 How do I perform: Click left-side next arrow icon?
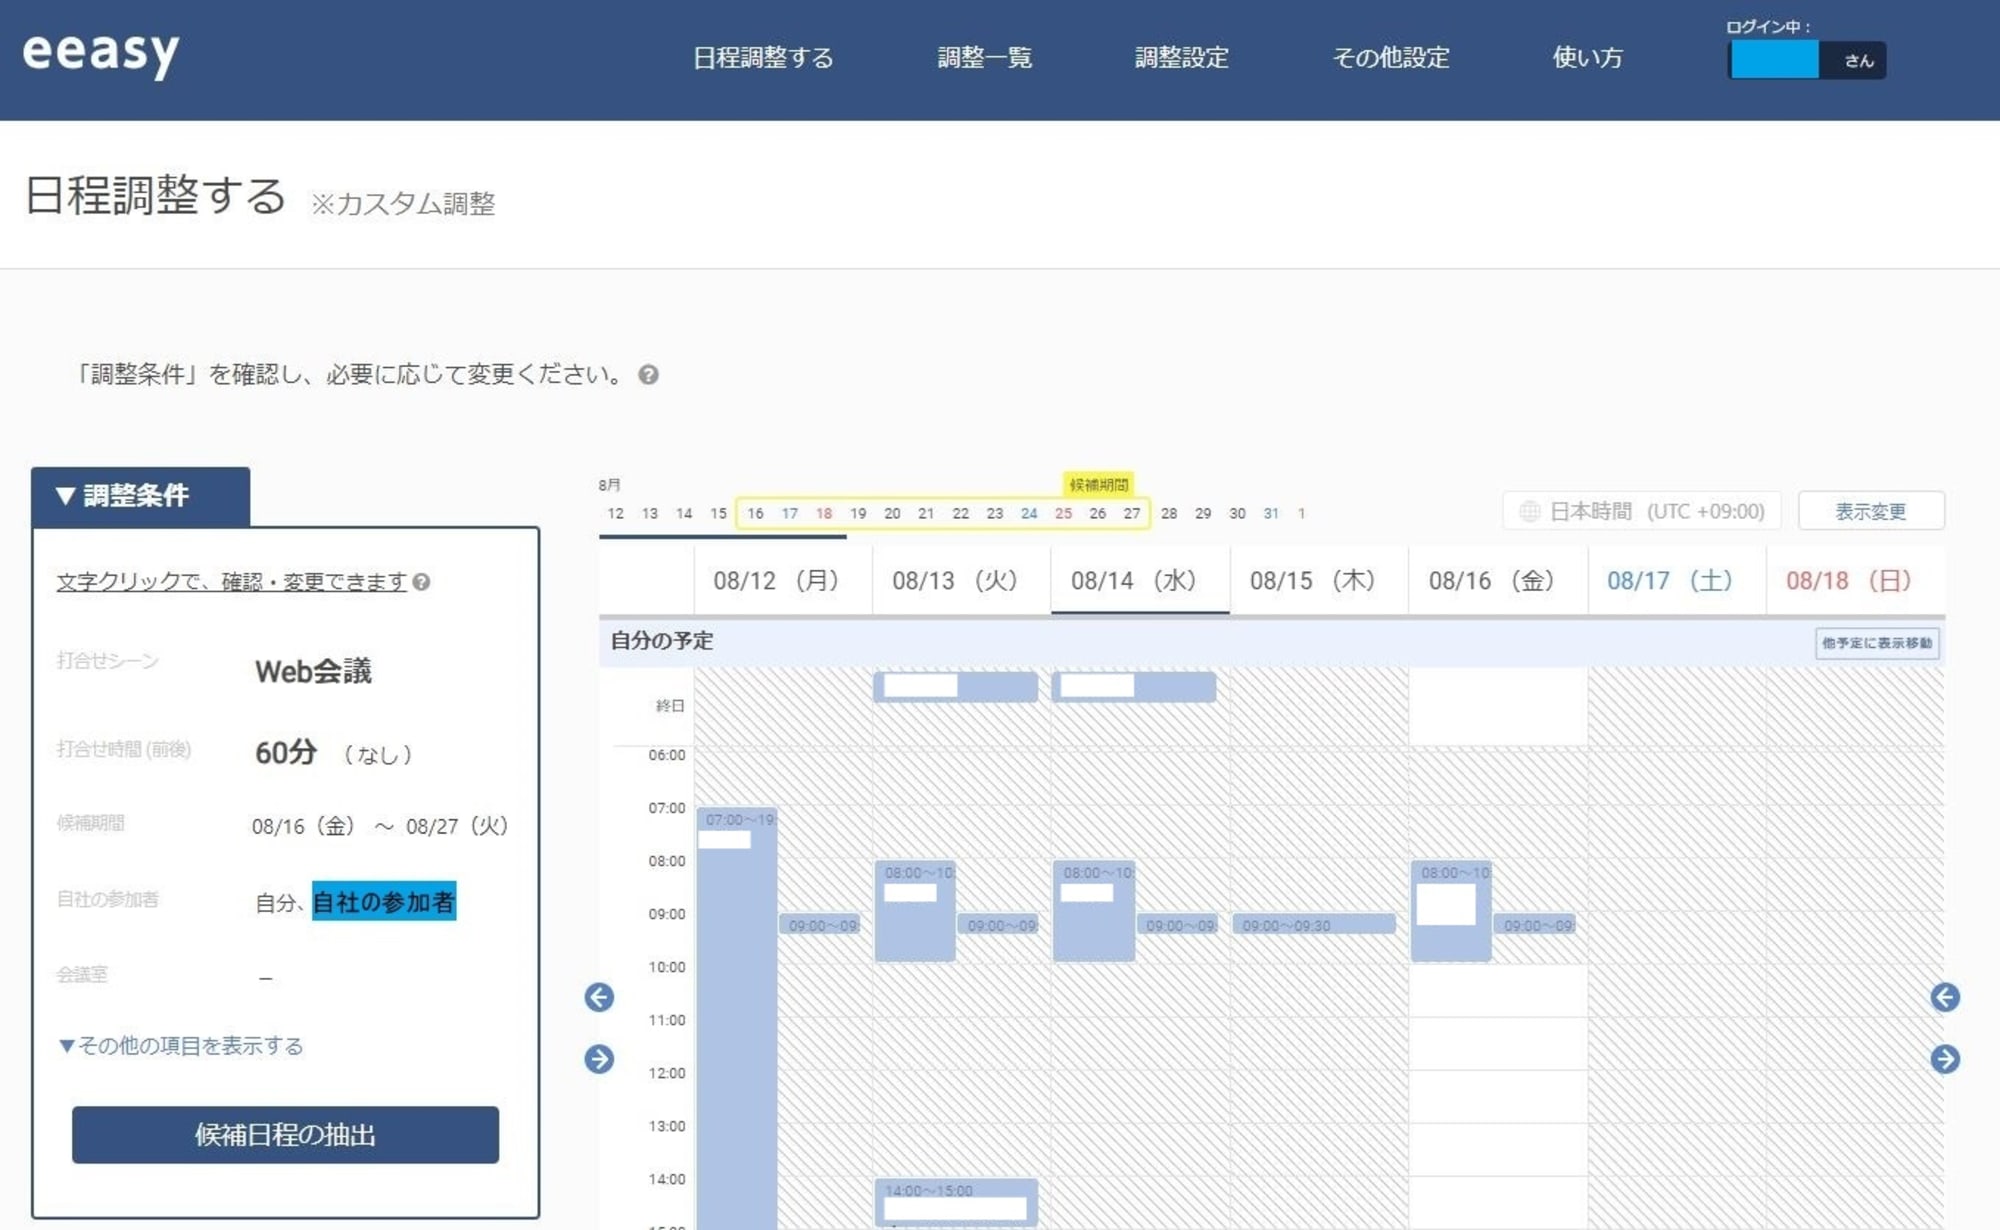pos(599,1059)
